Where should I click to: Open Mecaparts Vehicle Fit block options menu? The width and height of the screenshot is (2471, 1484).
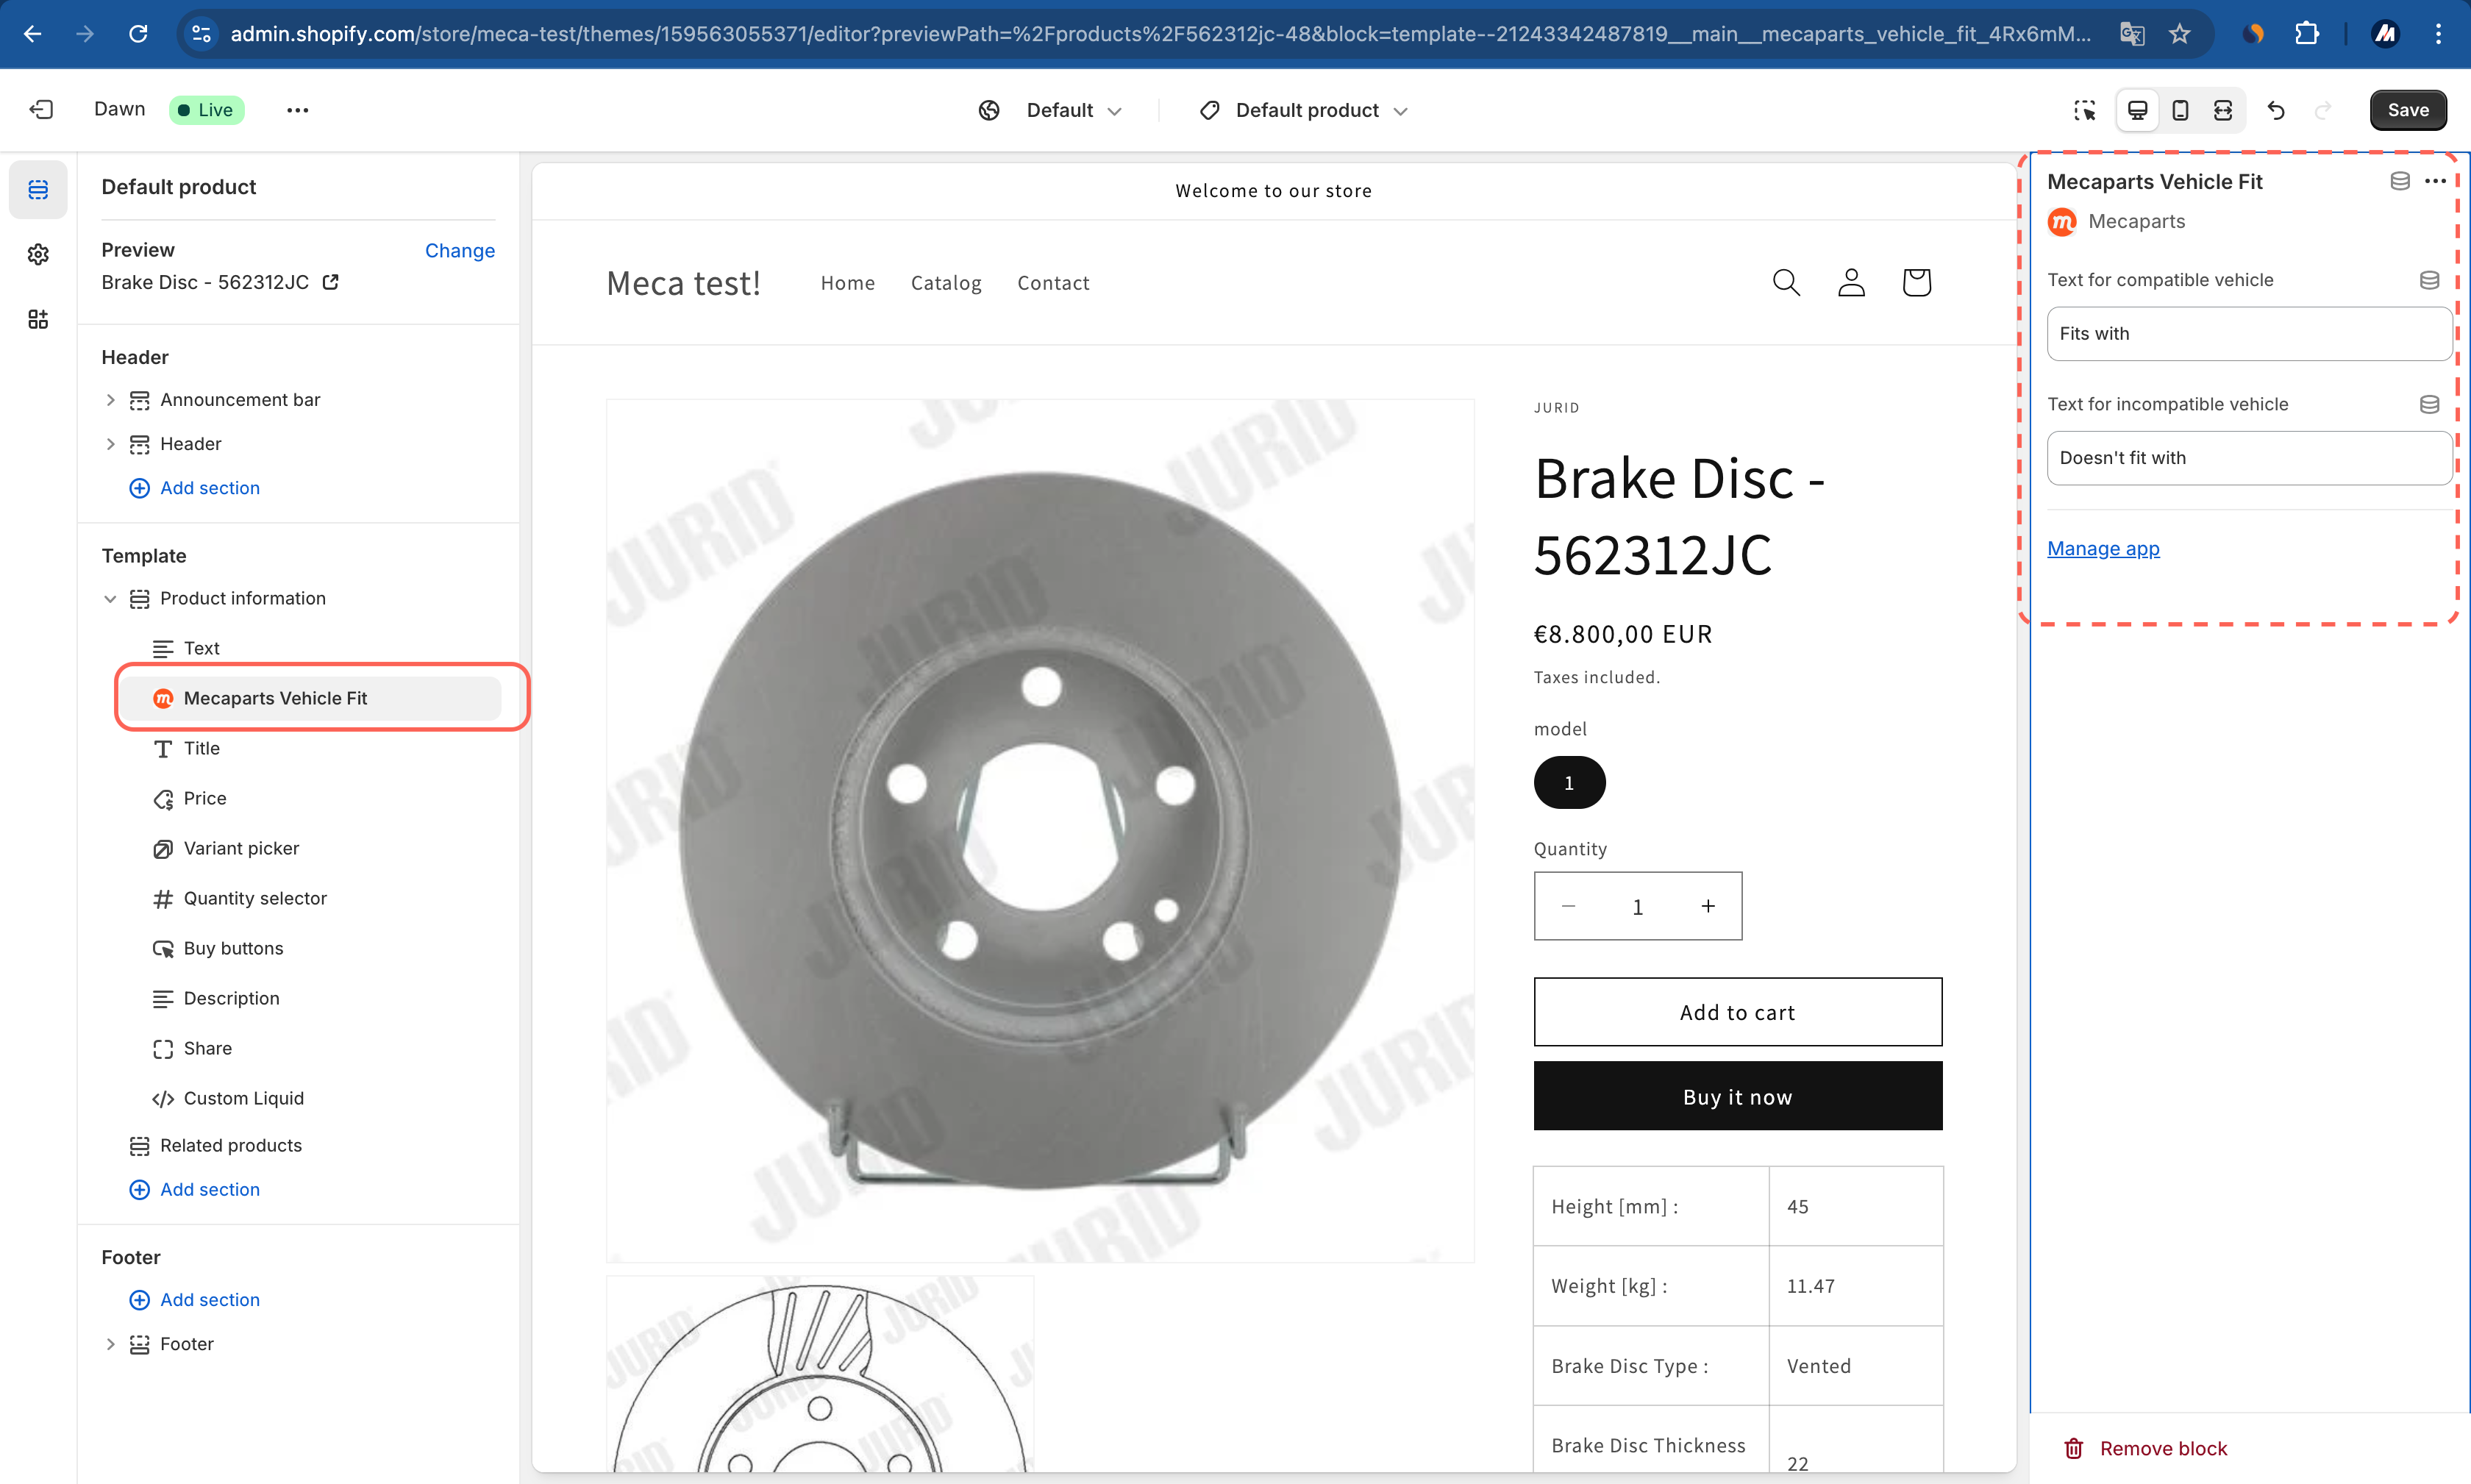pyautogui.click(x=2435, y=181)
